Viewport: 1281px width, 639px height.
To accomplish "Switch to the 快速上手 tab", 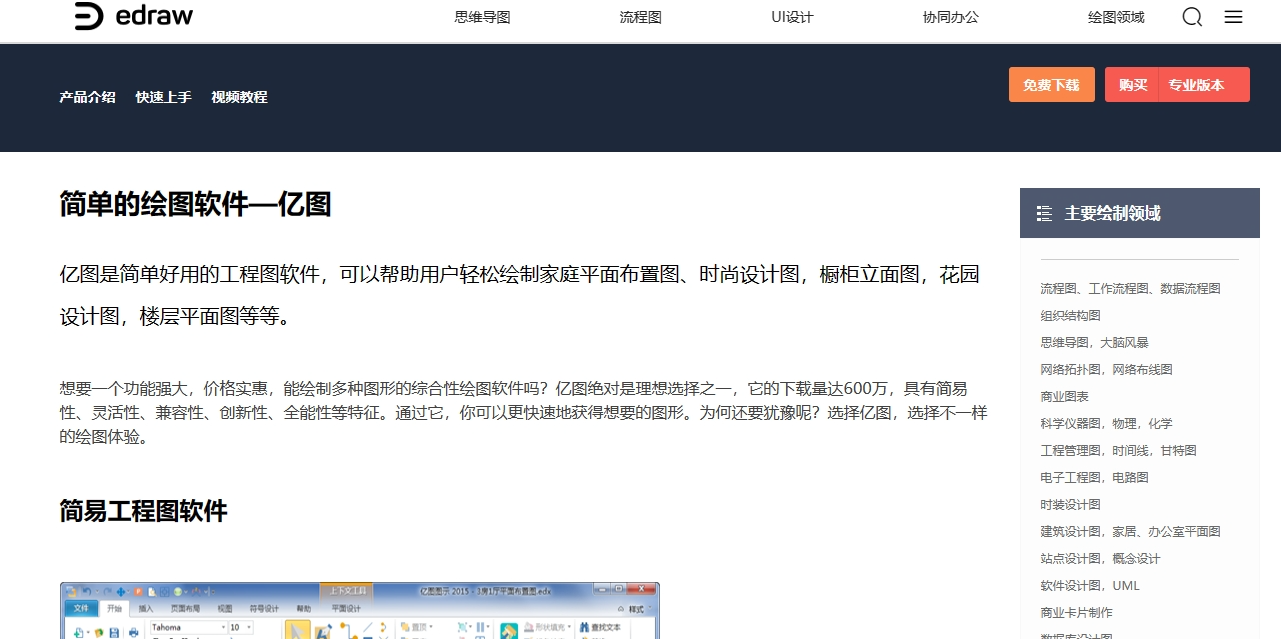I will [x=164, y=97].
